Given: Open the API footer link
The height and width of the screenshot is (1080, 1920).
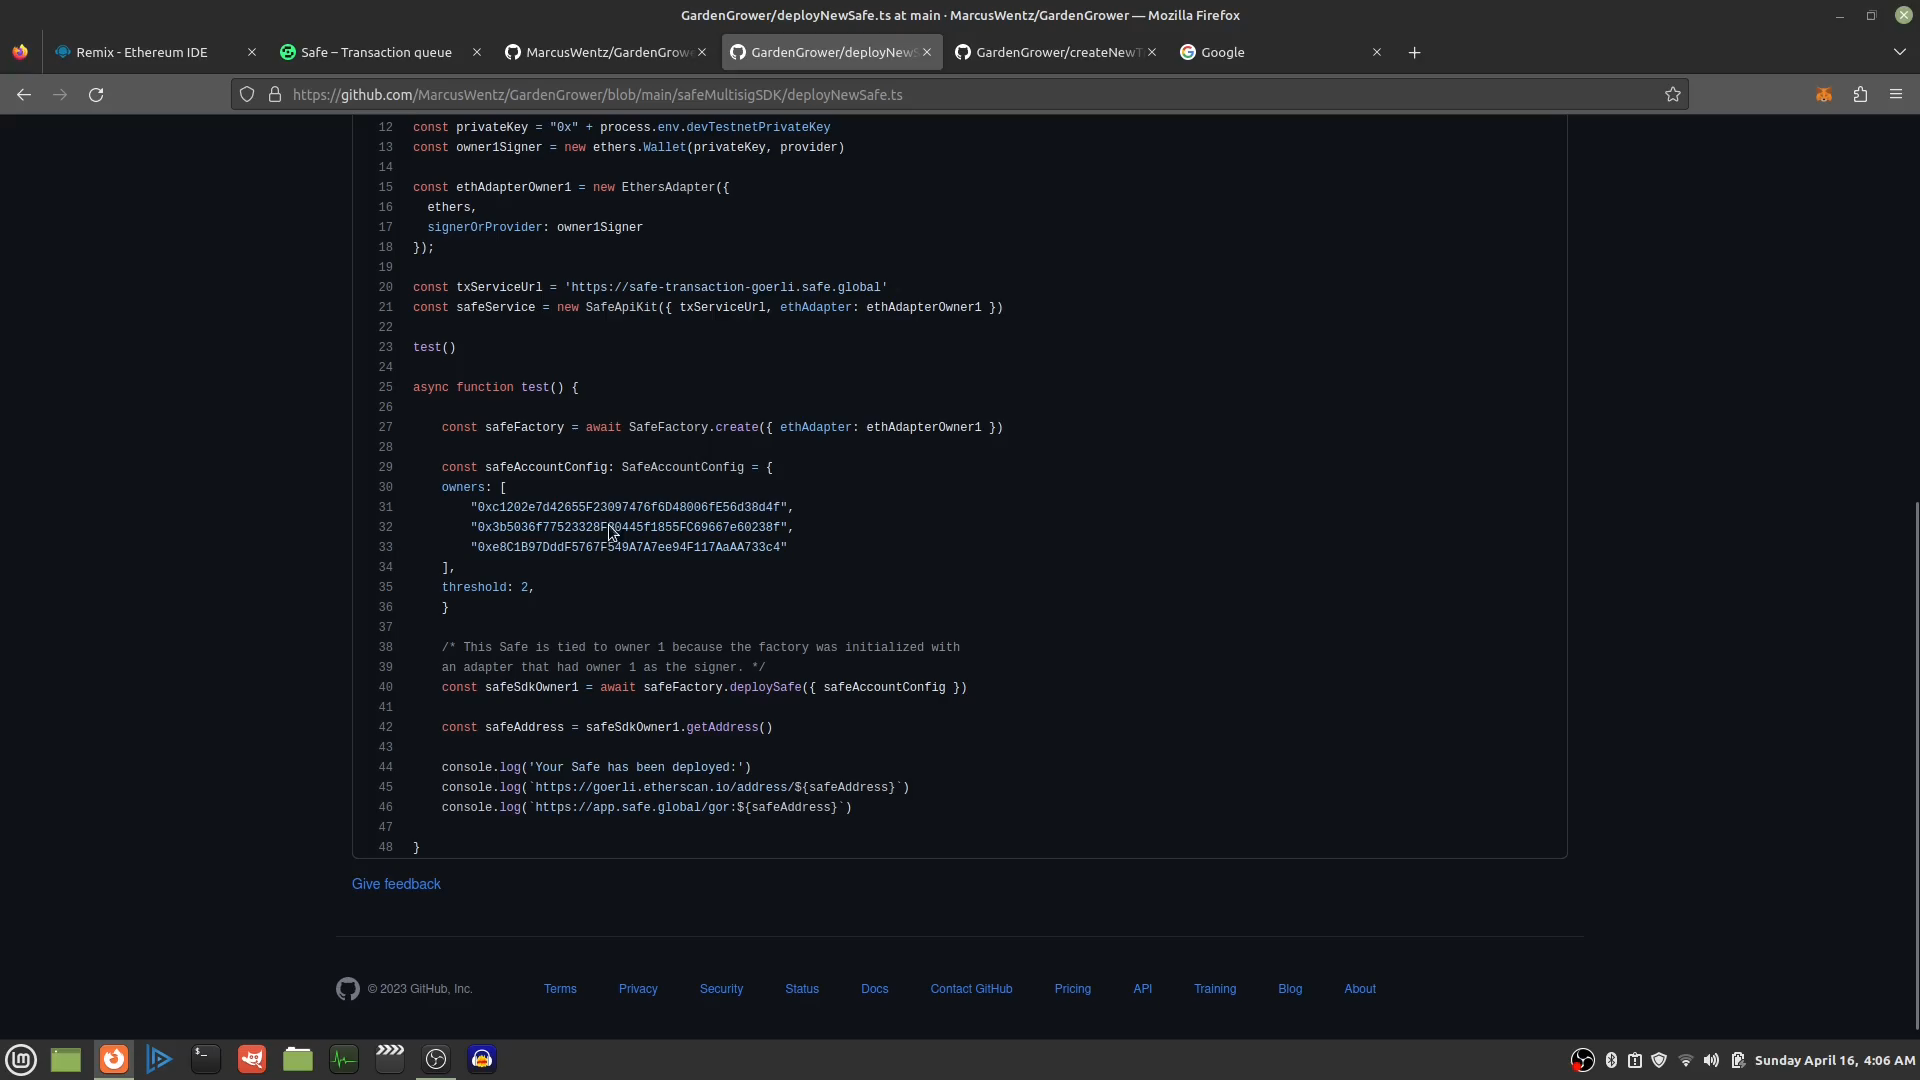Looking at the screenshot, I should click(x=1142, y=989).
